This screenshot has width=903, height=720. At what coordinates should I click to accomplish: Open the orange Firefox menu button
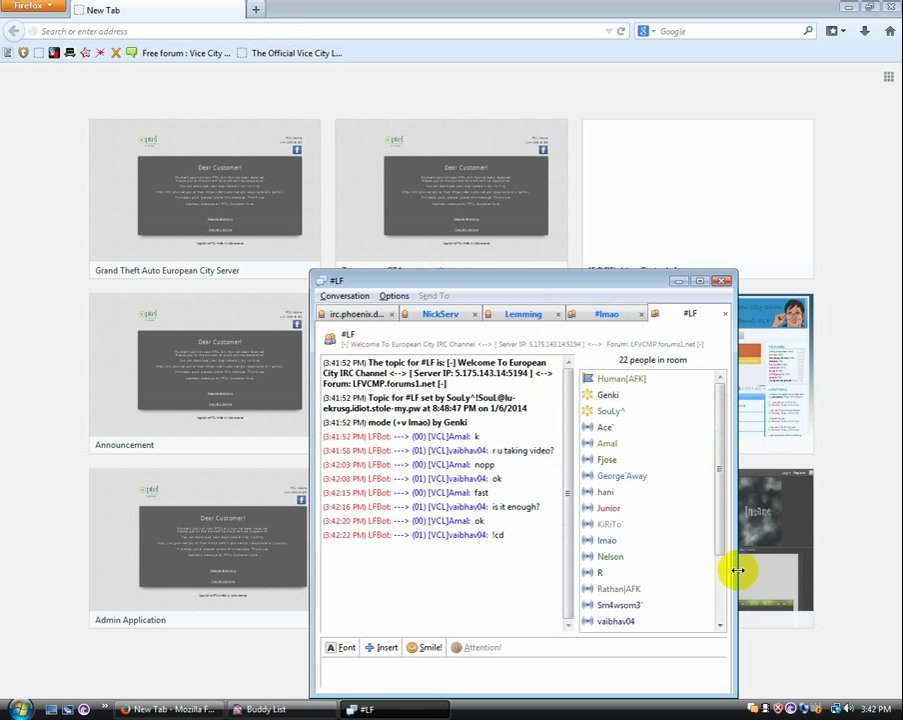33,6
